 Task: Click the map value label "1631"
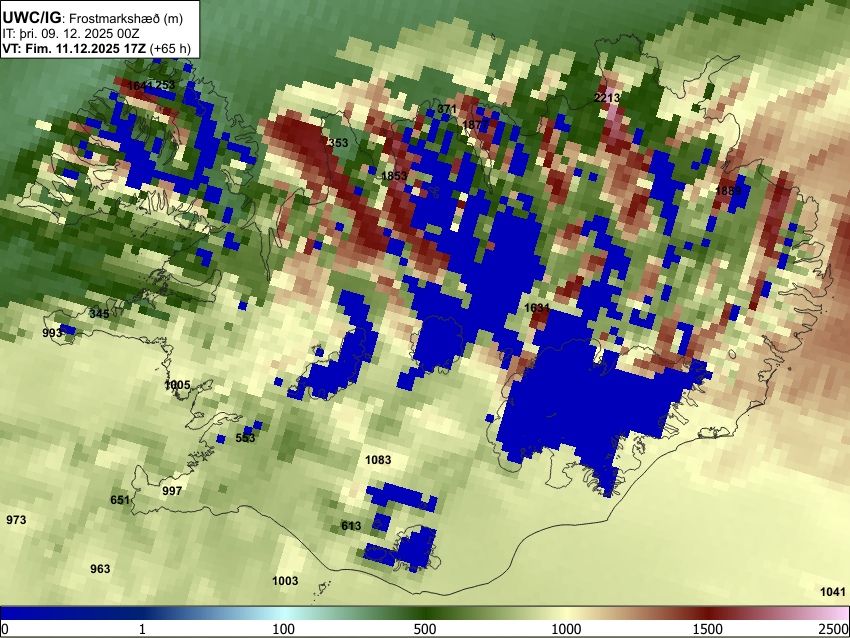pos(537,308)
